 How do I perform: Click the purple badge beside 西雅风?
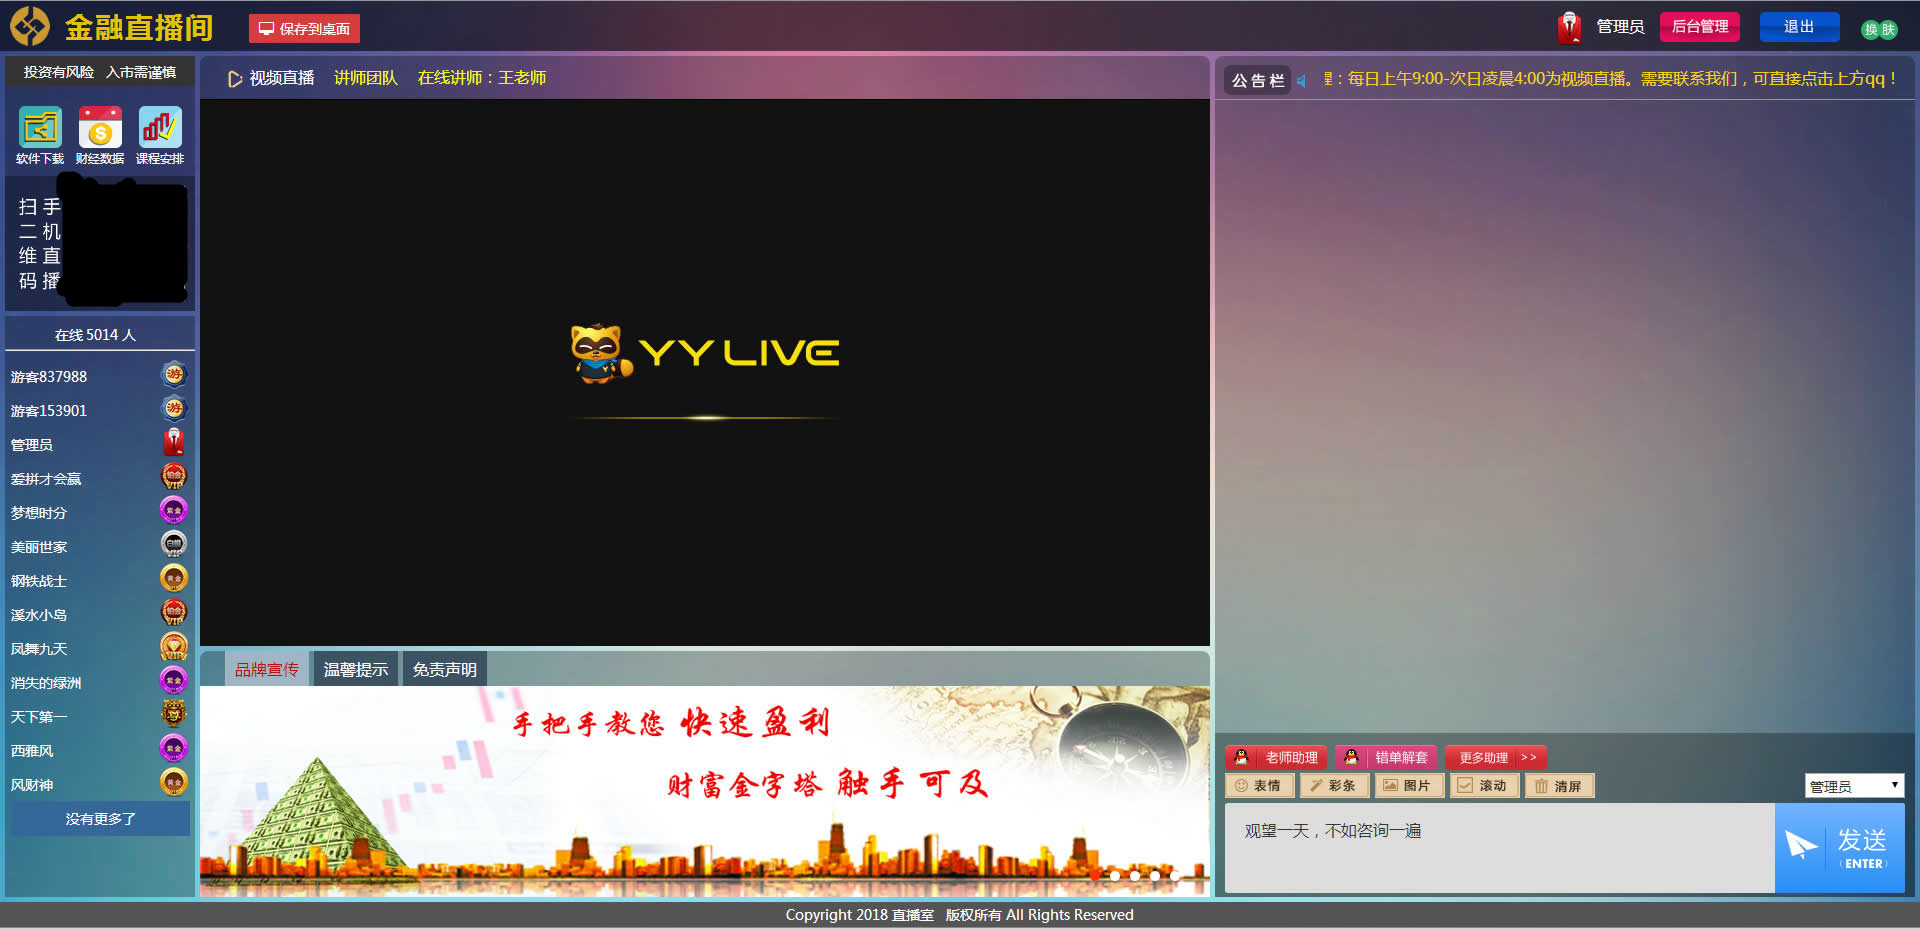coord(174,749)
